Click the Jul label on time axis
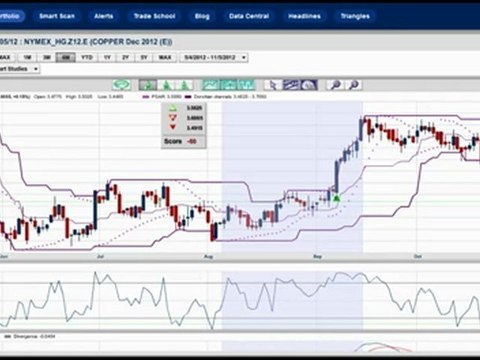Screen dimensions: 480x360 100,257
